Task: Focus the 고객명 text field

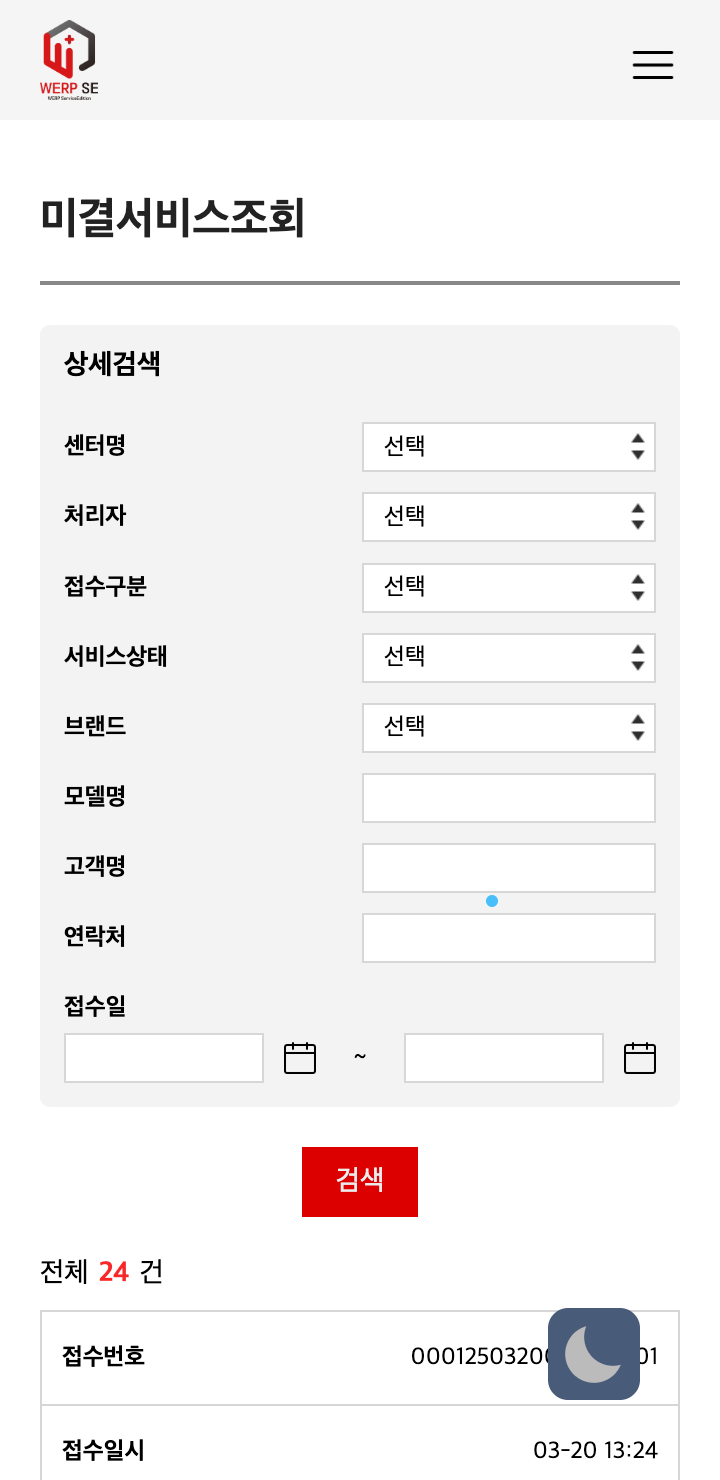Action: point(508,867)
